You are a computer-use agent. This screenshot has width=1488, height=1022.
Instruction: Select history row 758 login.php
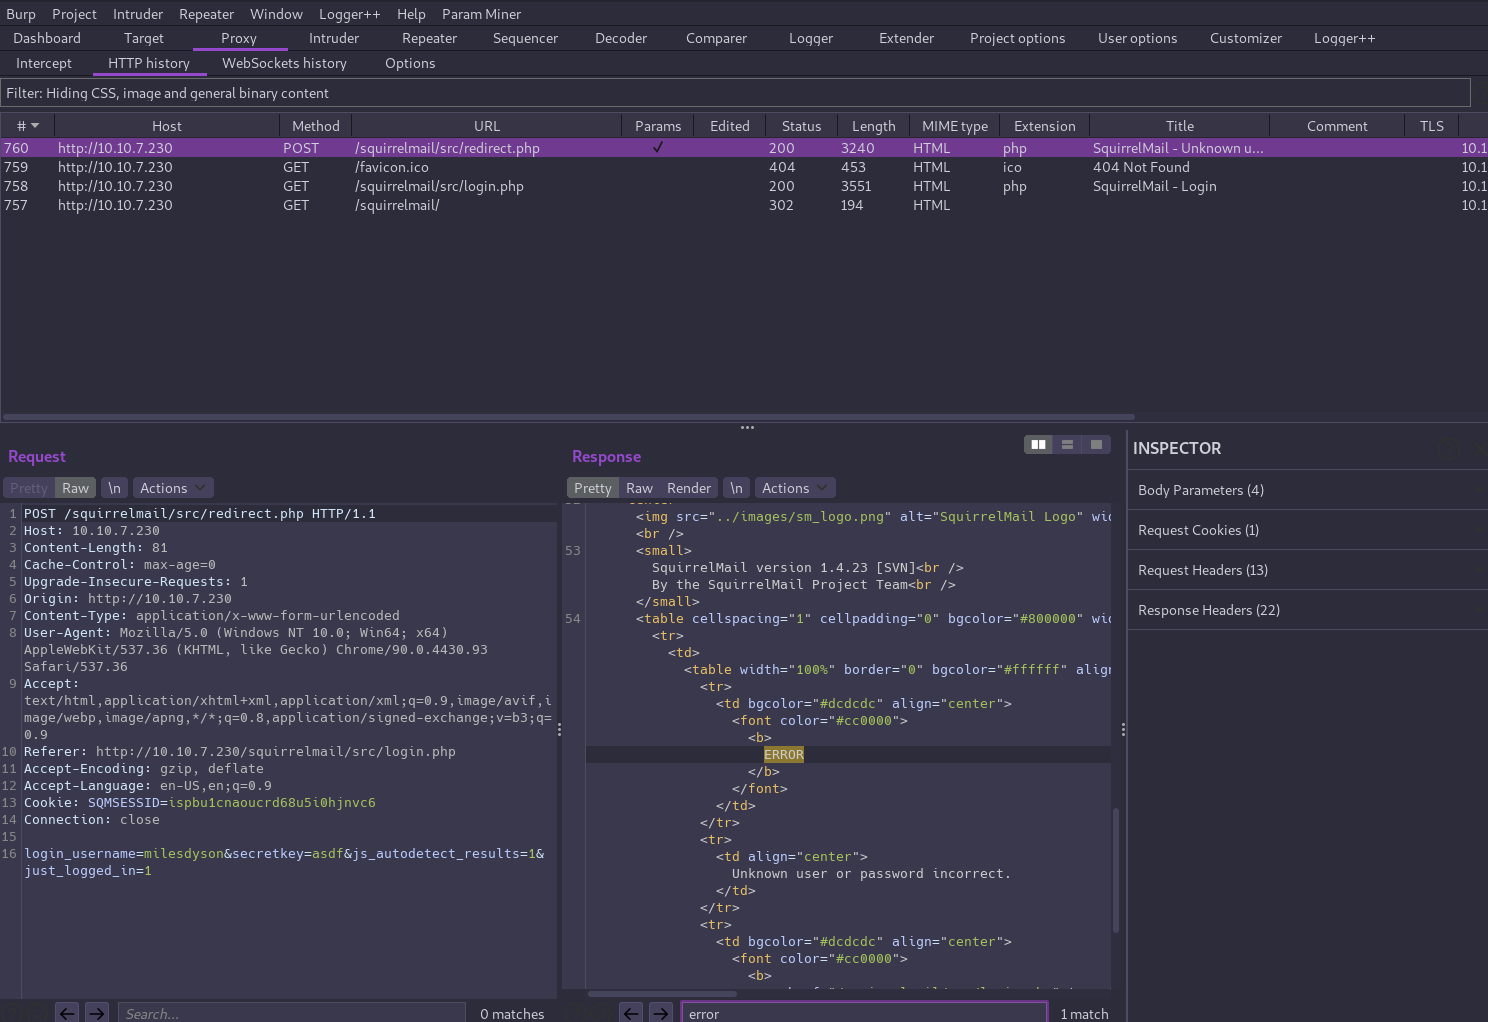click(x=744, y=186)
